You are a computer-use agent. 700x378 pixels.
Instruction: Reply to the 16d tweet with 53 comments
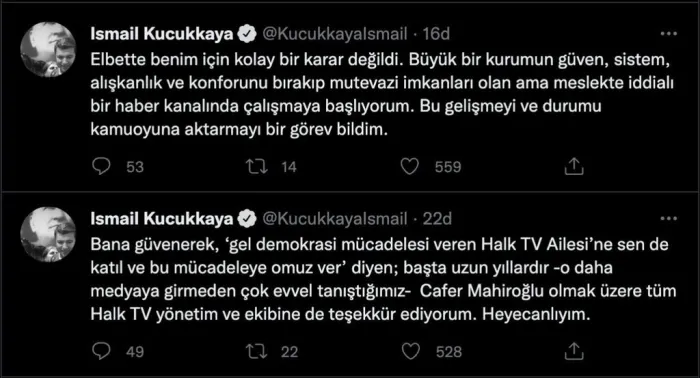101,166
